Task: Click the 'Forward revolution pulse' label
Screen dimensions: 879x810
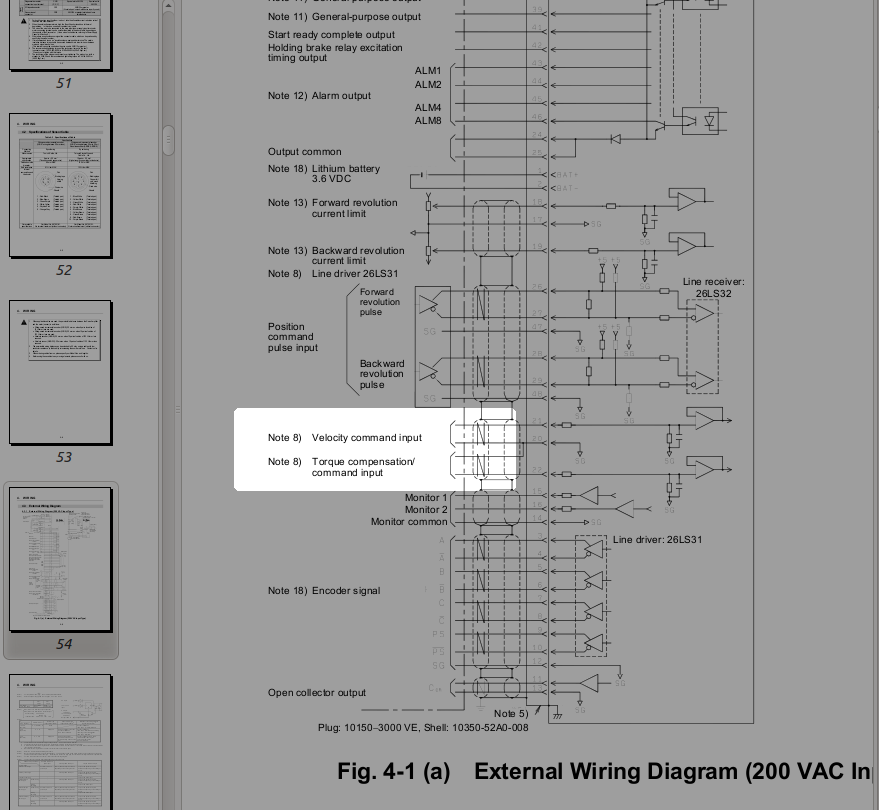Action: click(380, 302)
